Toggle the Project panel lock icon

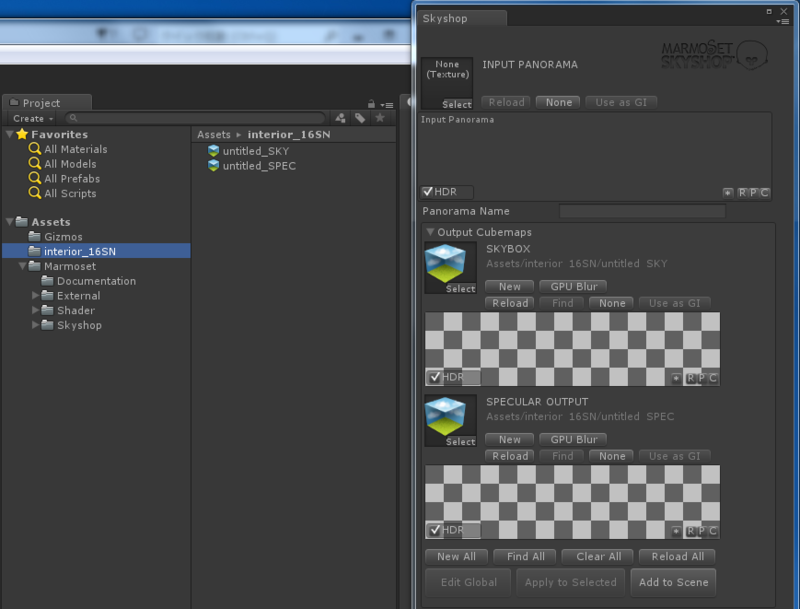tap(371, 104)
